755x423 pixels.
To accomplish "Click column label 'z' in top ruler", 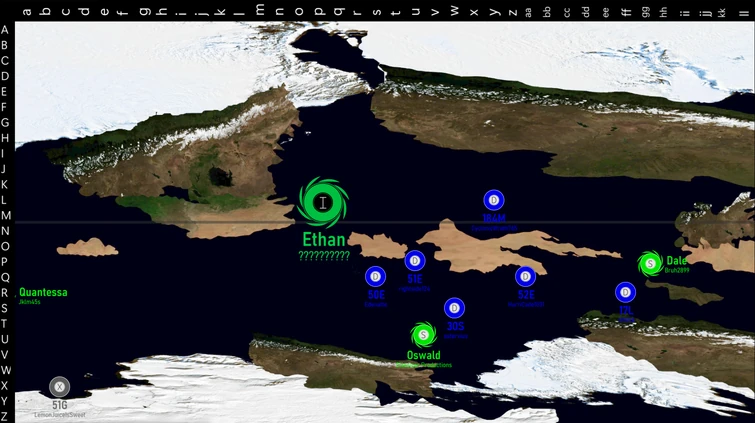I will [513, 13].
